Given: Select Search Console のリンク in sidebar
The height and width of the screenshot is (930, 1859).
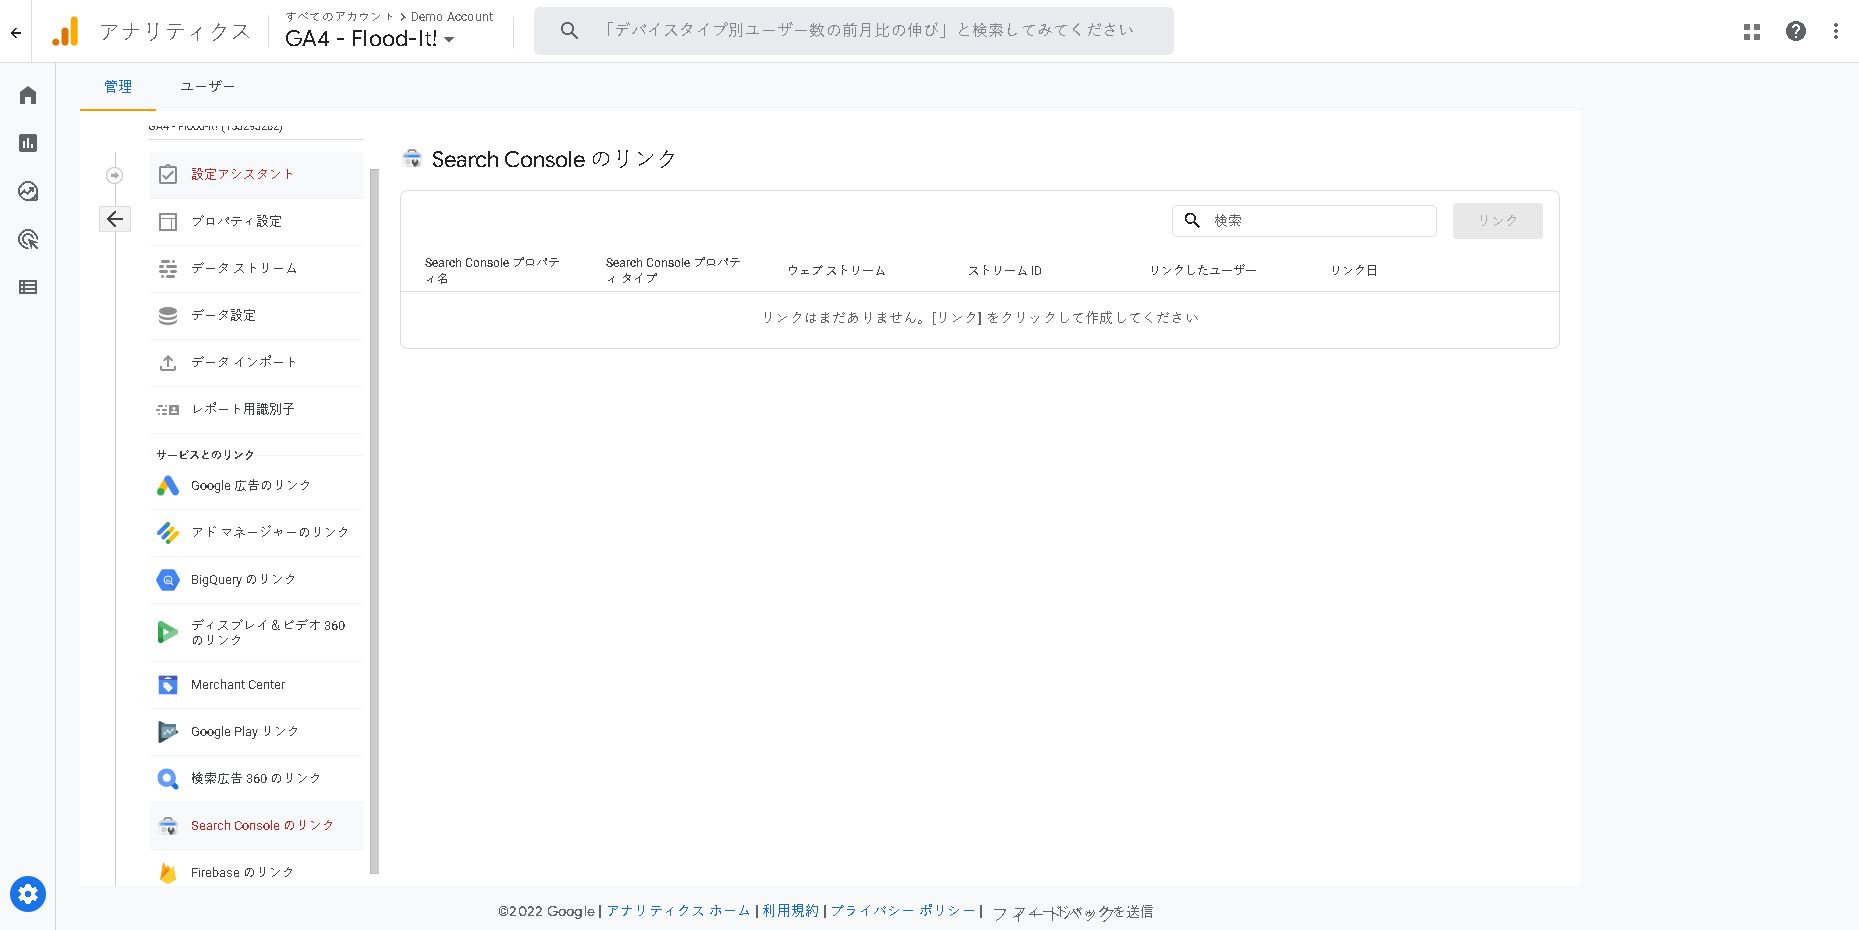Looking at the screenshot, I should click(x=257, y=826).
